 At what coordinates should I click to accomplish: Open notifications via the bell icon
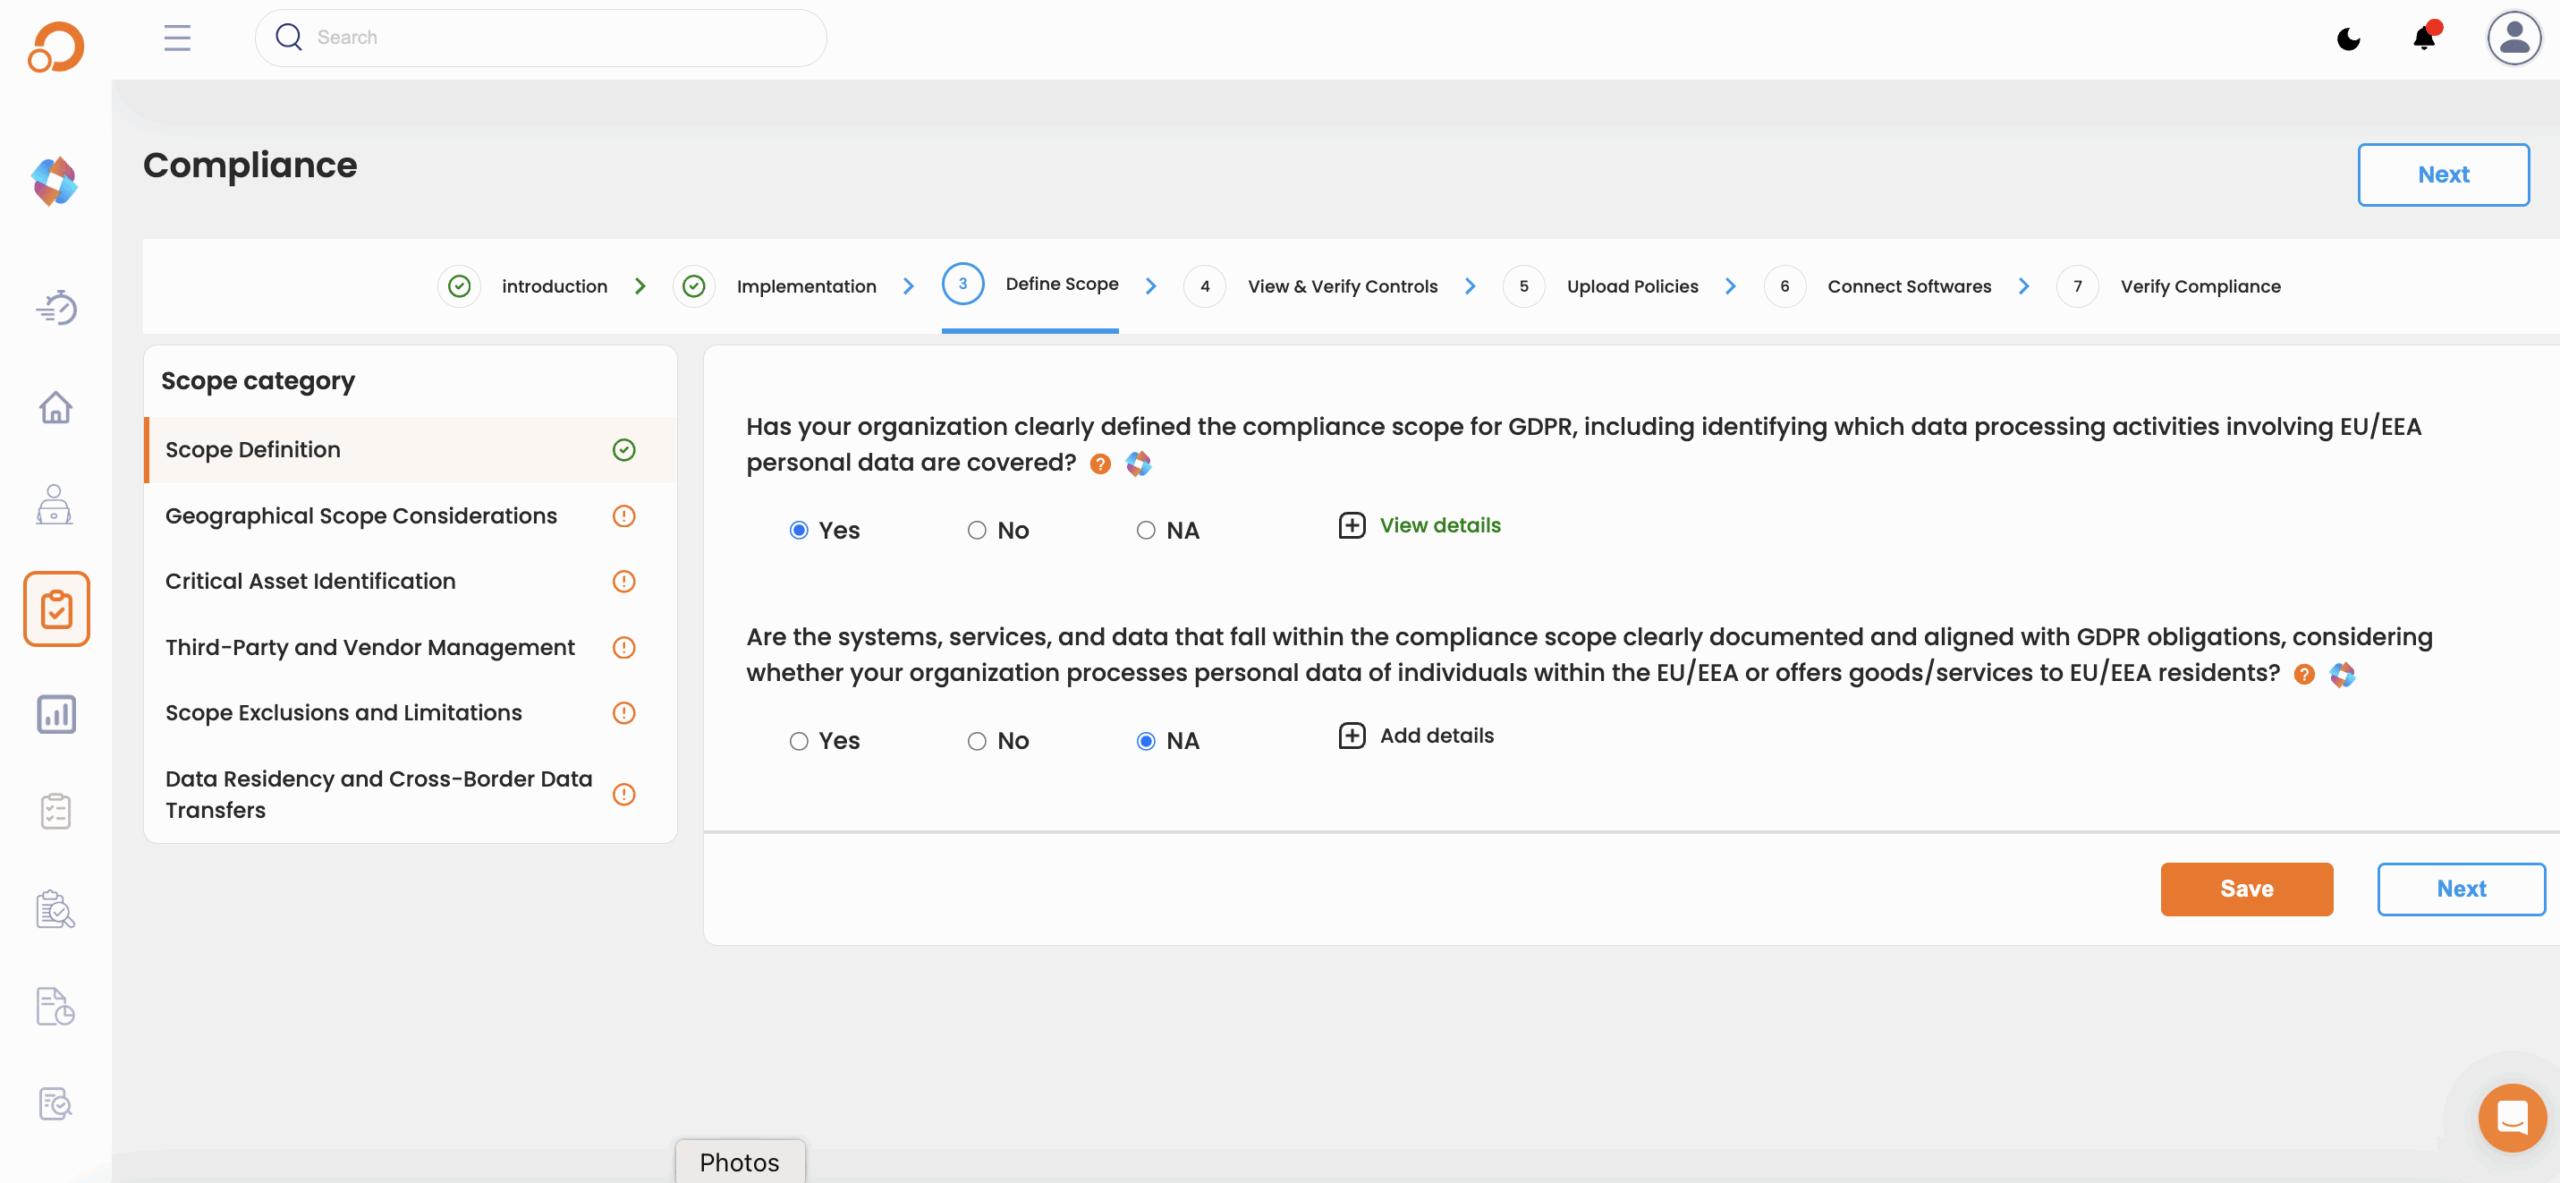(2422, 38)
